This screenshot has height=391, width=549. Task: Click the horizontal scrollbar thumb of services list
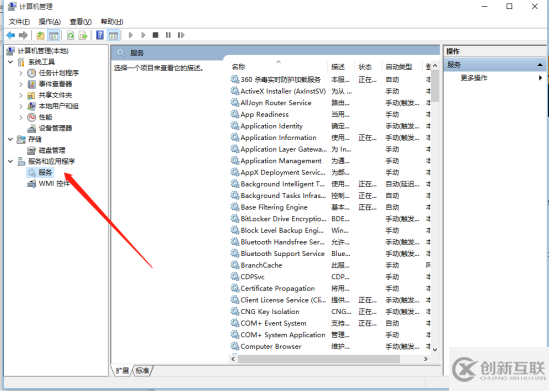pos(319,359)
